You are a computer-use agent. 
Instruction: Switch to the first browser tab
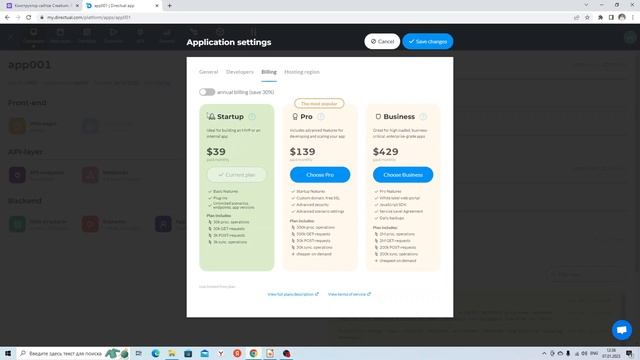click(42, 6)
